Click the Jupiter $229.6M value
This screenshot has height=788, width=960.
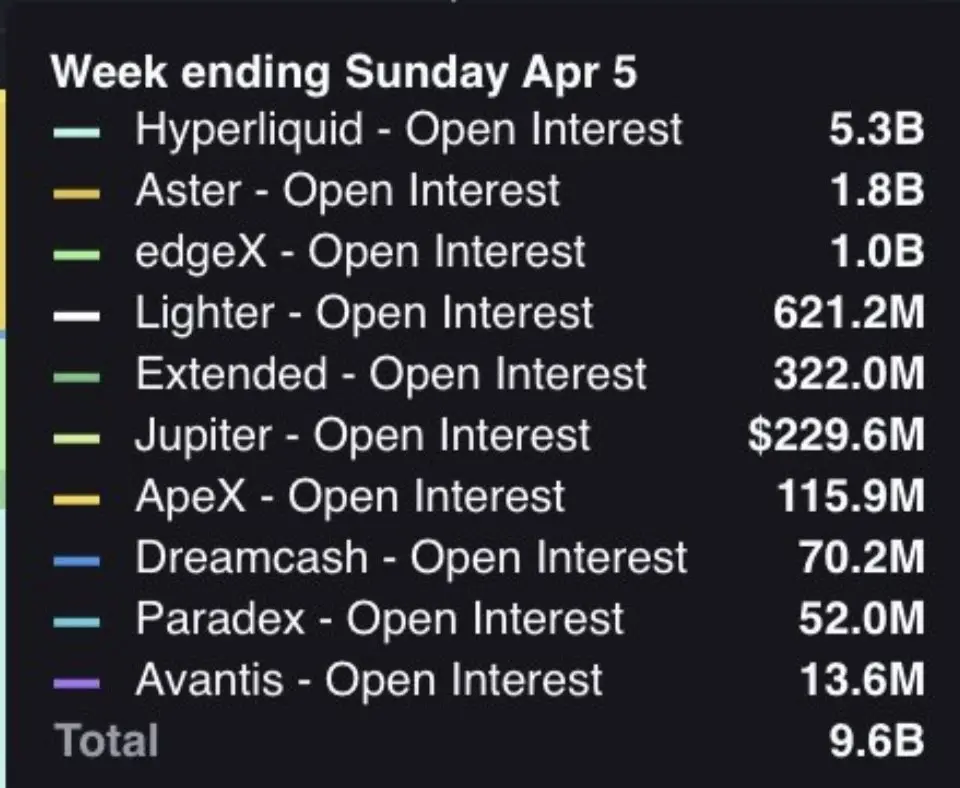point(836,436)
